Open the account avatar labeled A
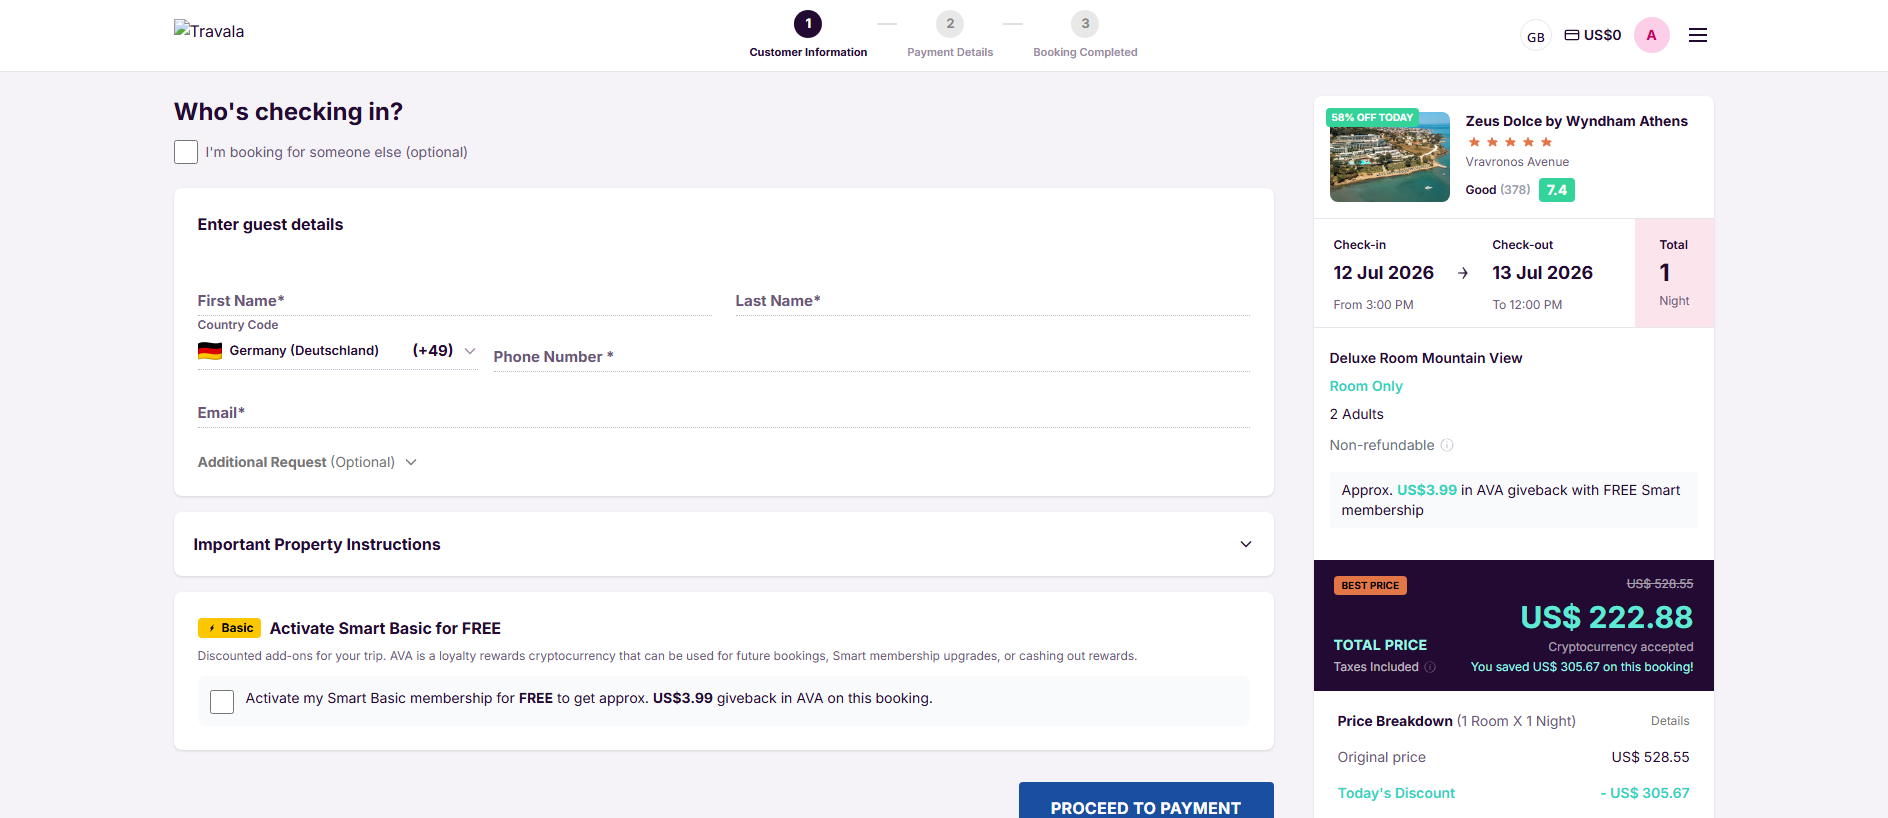Image resolution: width=1888 pixels, height=818 pixels. [x=1652, y=35]
